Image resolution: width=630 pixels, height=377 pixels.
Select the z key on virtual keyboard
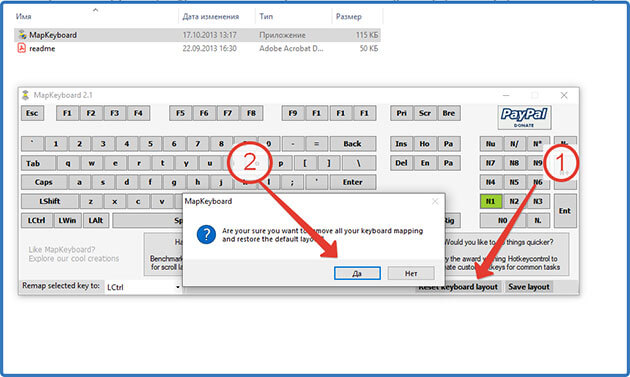[91, 201]
